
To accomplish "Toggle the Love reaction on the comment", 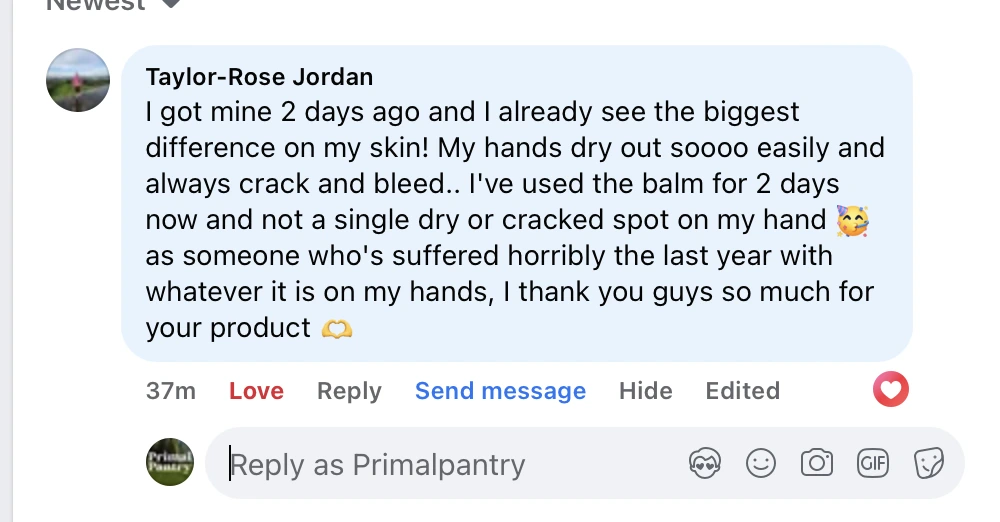I will [x=256, y=391].
